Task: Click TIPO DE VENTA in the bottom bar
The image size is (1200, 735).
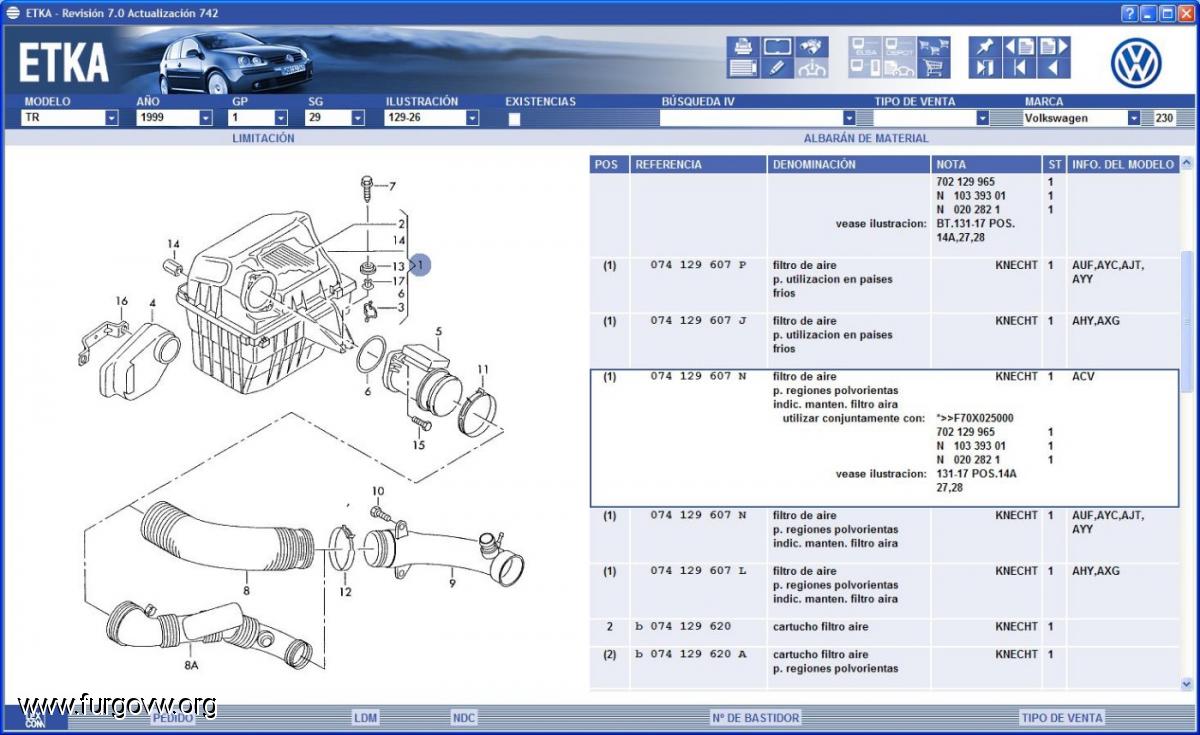Action: pyautogui.click(x=1062, y=718)
